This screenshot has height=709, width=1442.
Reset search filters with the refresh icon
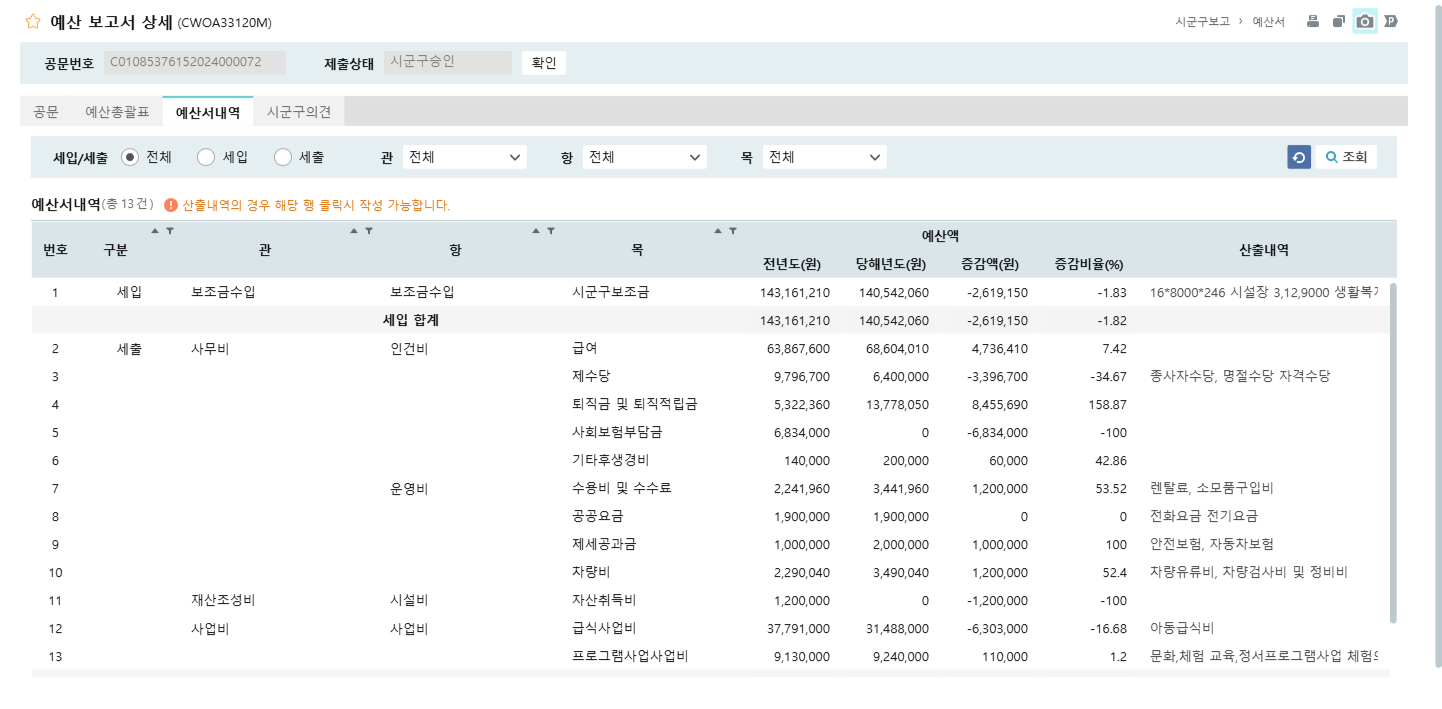point(1299,157)
